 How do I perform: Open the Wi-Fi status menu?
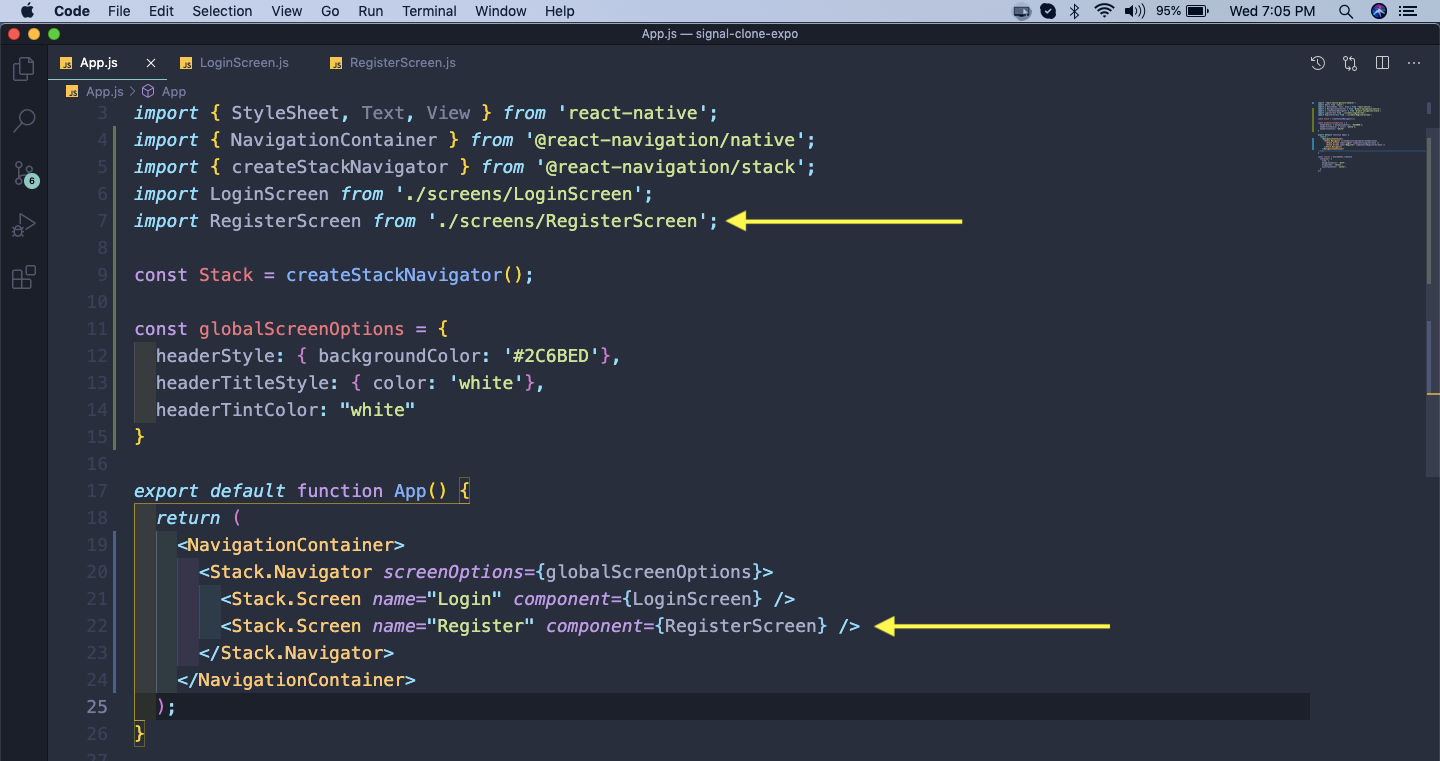[1104, 11]
